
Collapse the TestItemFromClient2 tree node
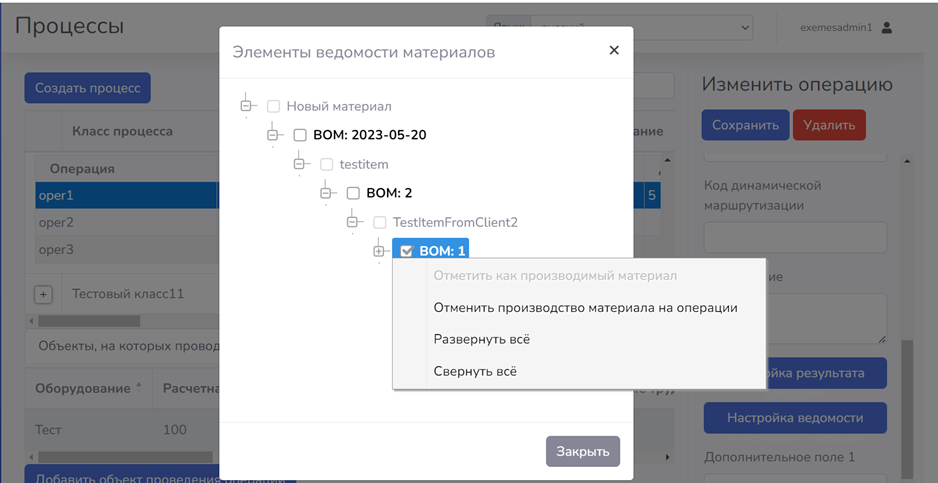(x=353, y=222)
